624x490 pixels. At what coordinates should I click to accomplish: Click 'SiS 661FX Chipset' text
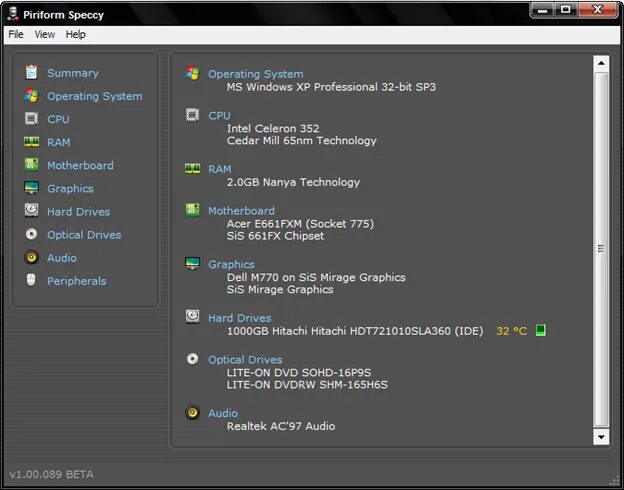point(275,236)
